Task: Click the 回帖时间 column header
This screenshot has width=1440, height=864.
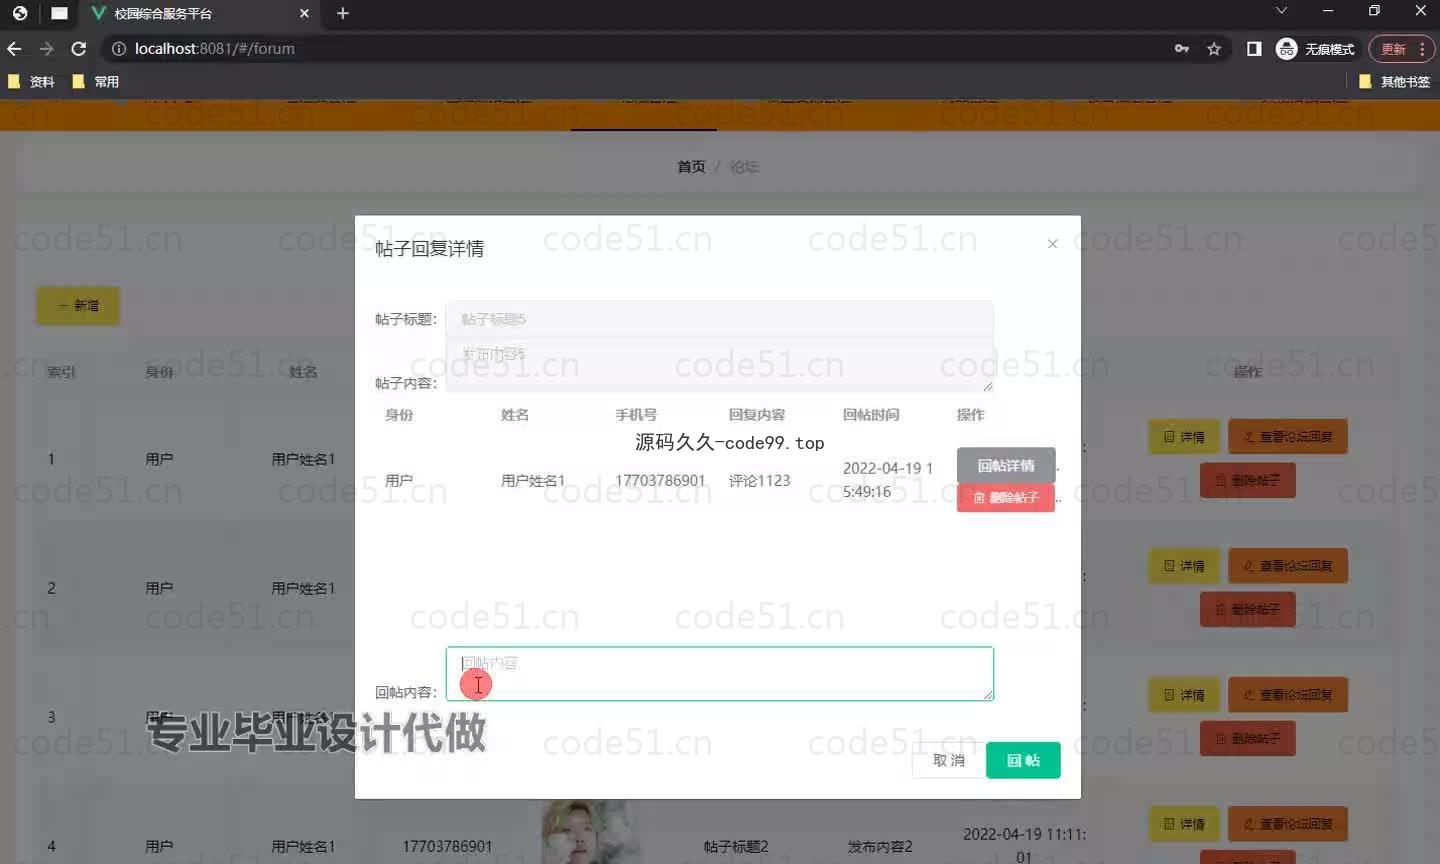Action: point(871,415)
